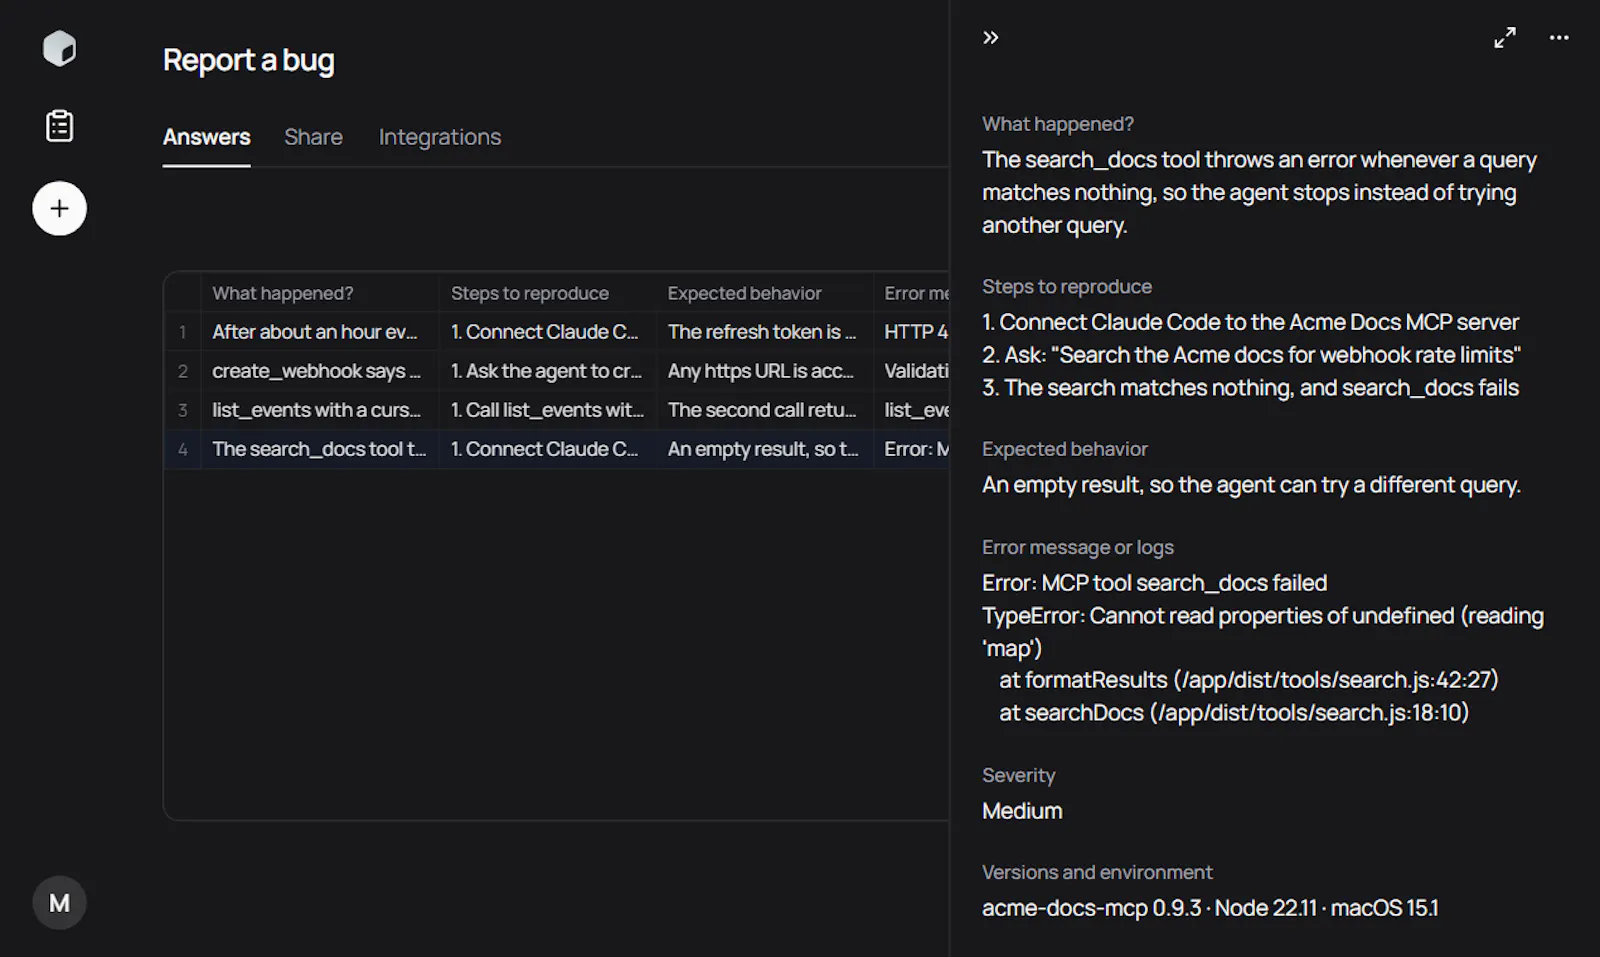Click 'Any https URL is acc...' cell
The width and height of the screenshot is (1600, 957).
tap(764, 371)
